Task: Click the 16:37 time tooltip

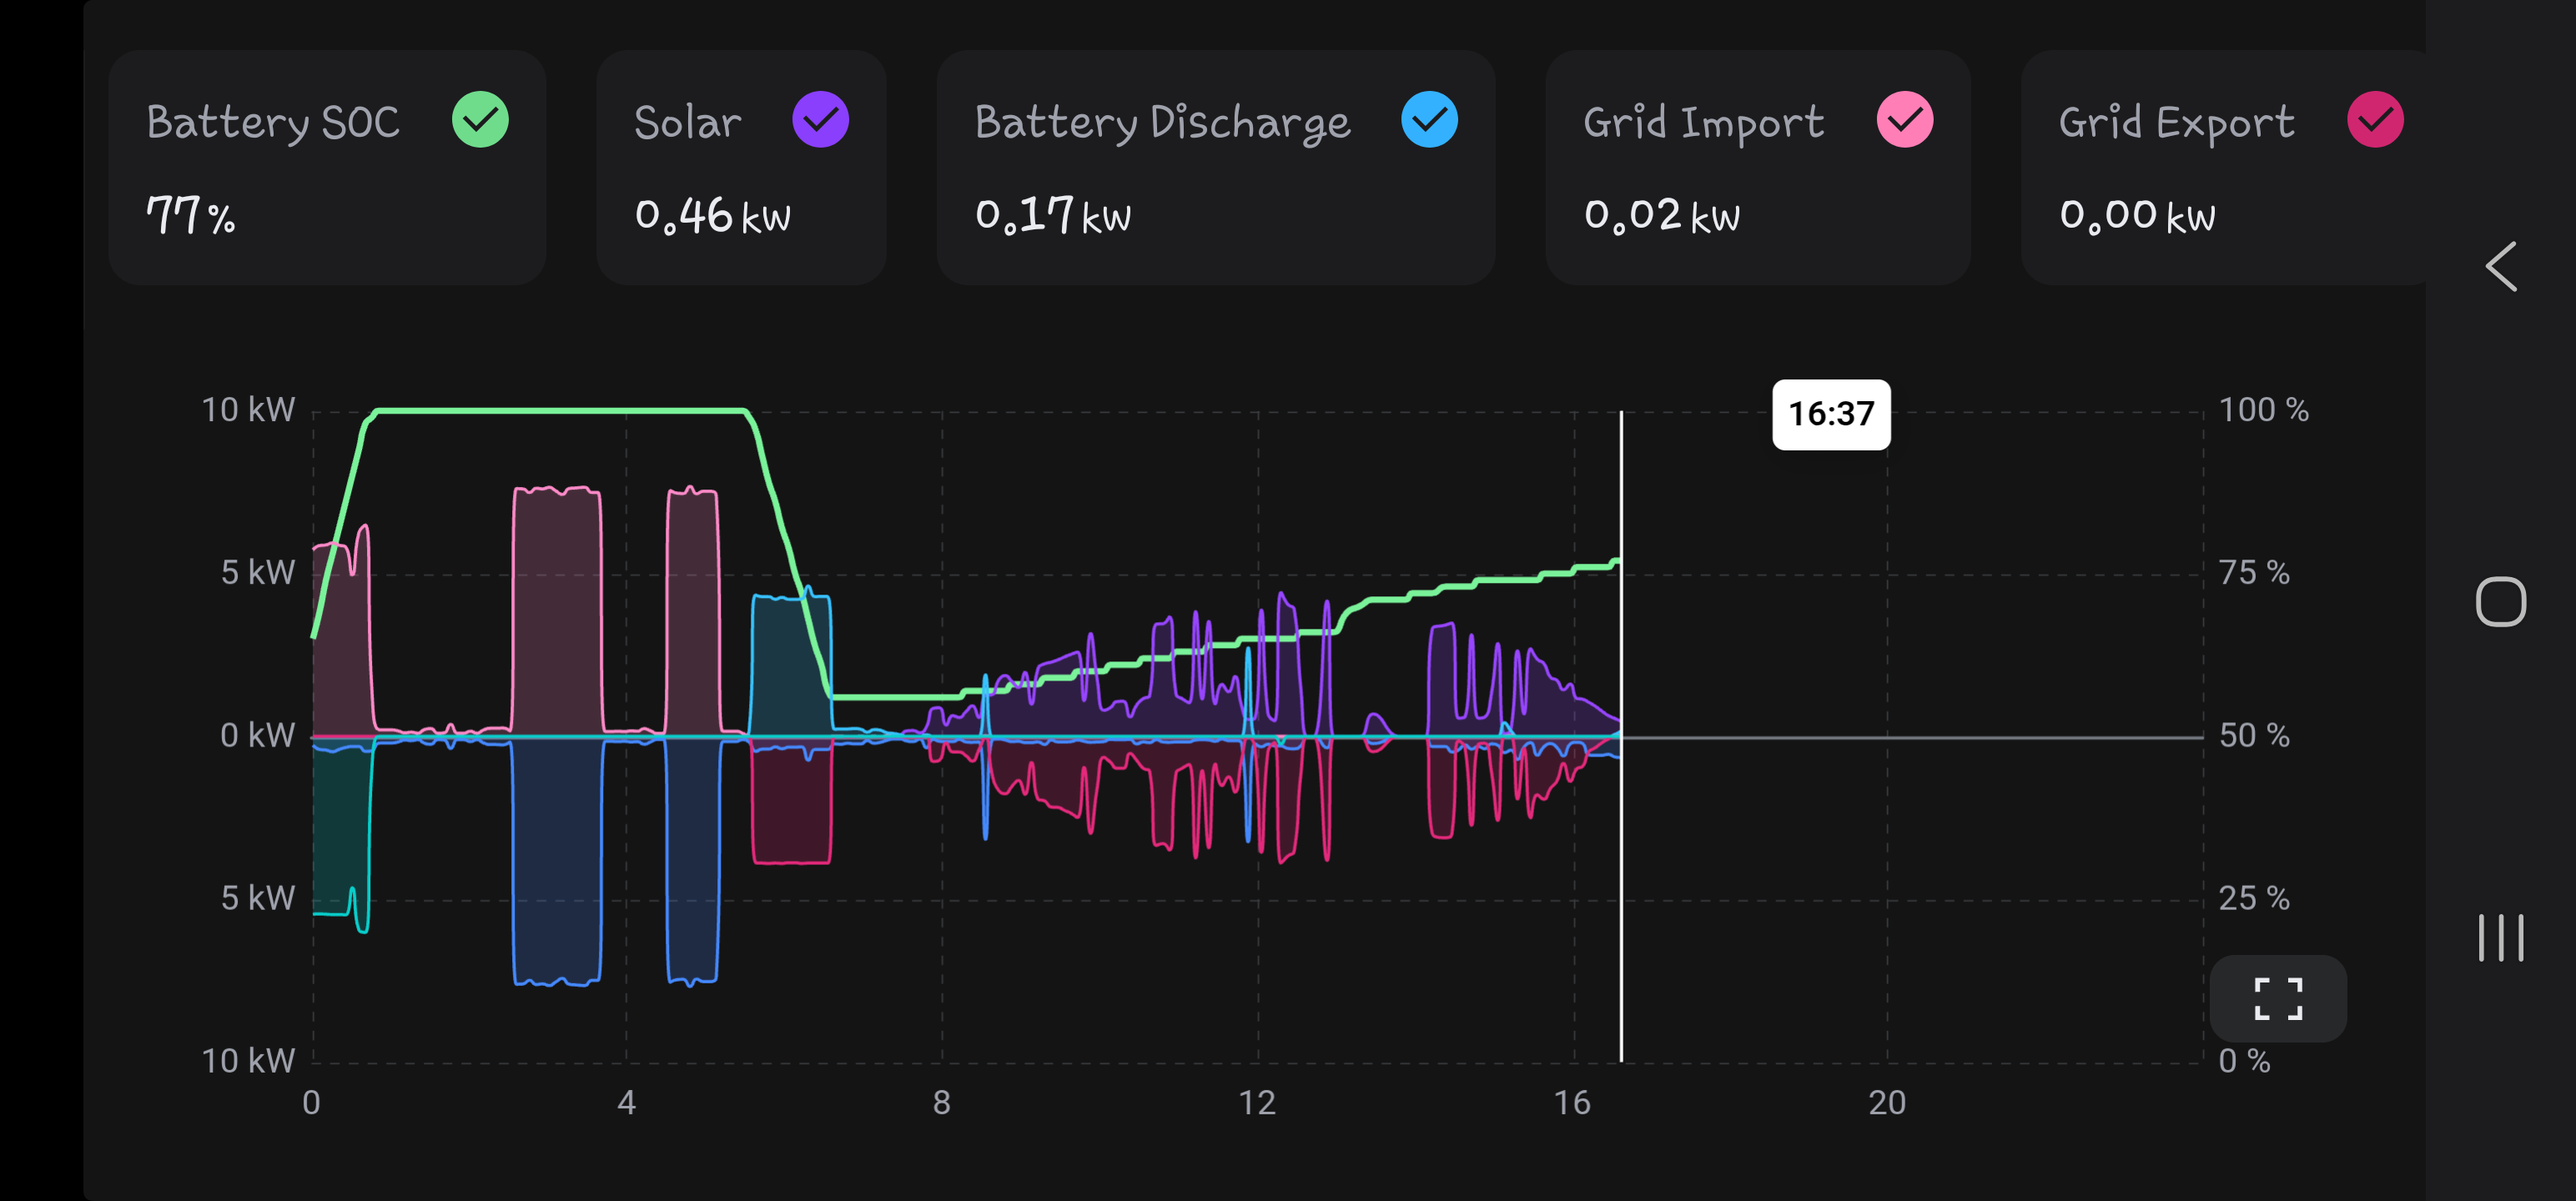Action: [x=1830, y=414]
